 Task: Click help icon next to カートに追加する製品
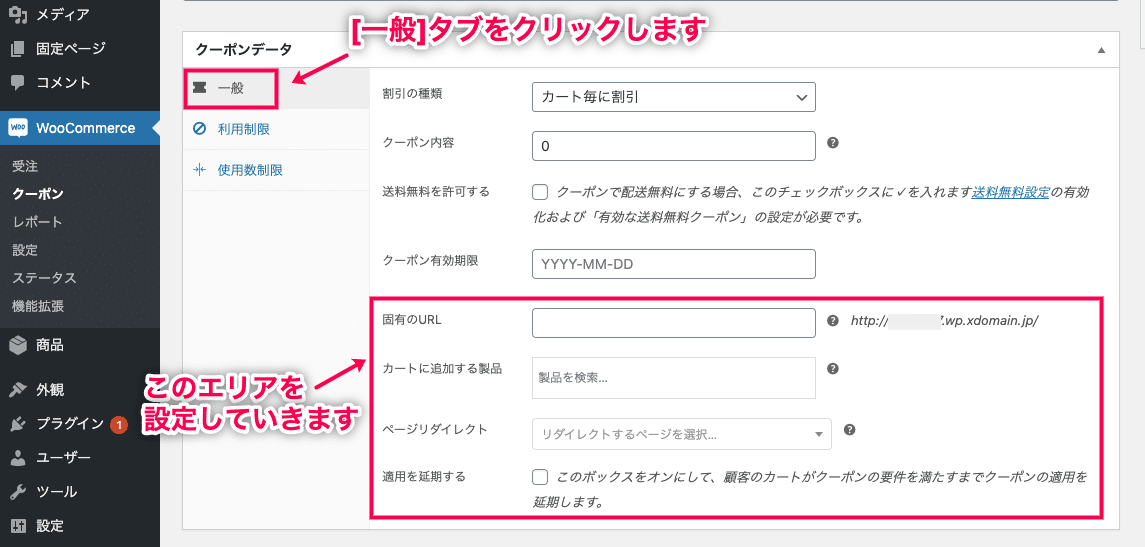(832, 369)
